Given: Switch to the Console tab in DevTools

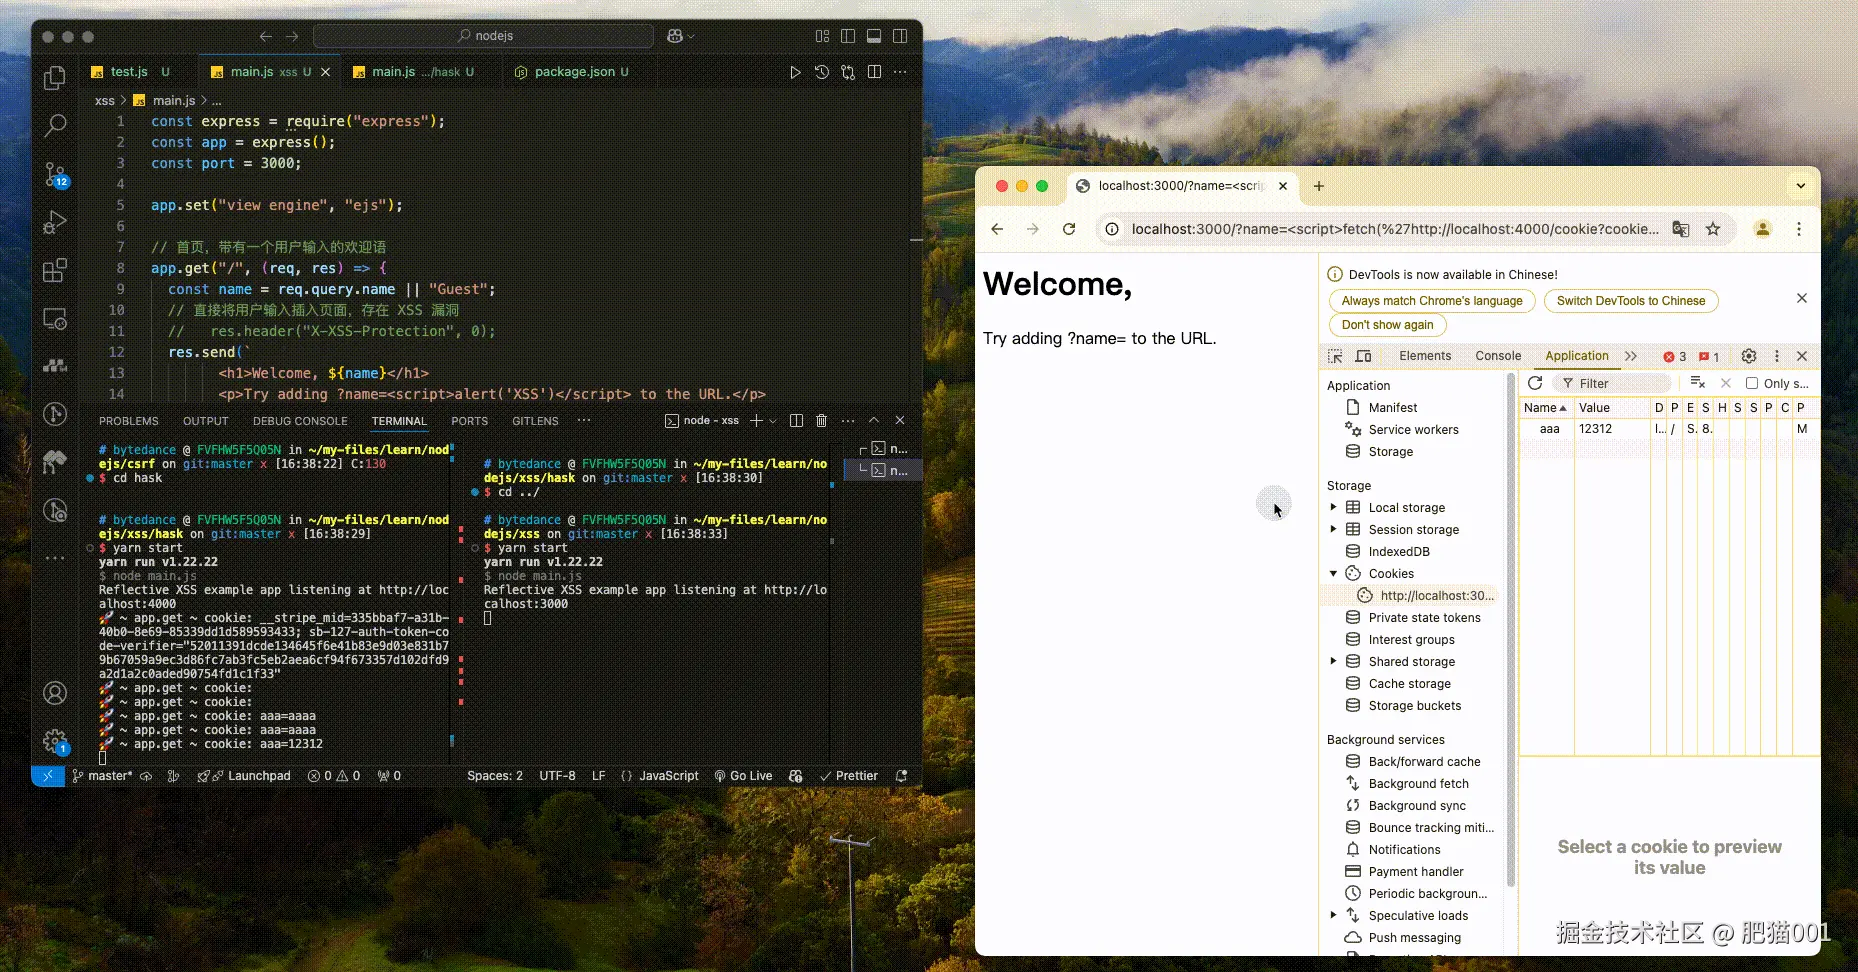Looking at the screenshot, I should click(x=1498, y=356).
